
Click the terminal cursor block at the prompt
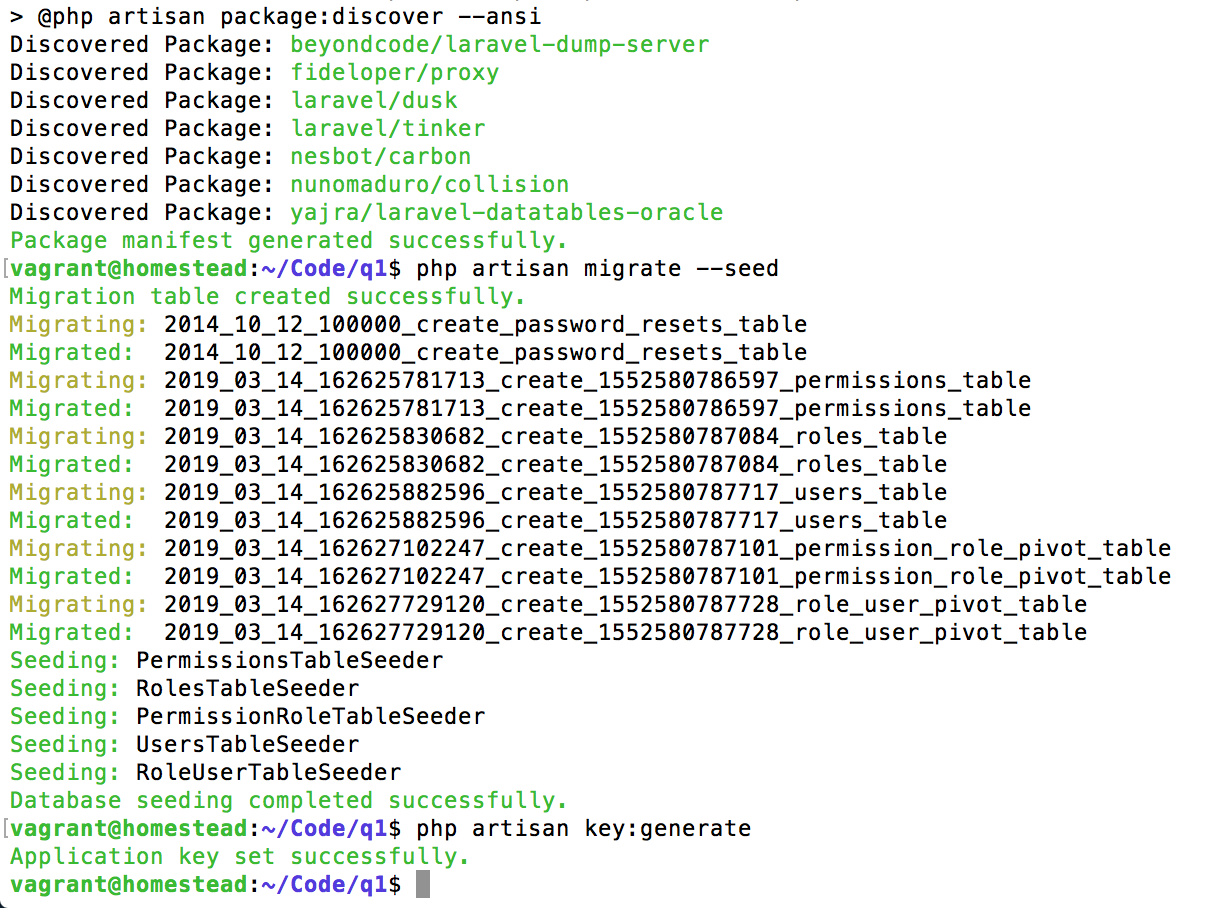click(422, 884)
